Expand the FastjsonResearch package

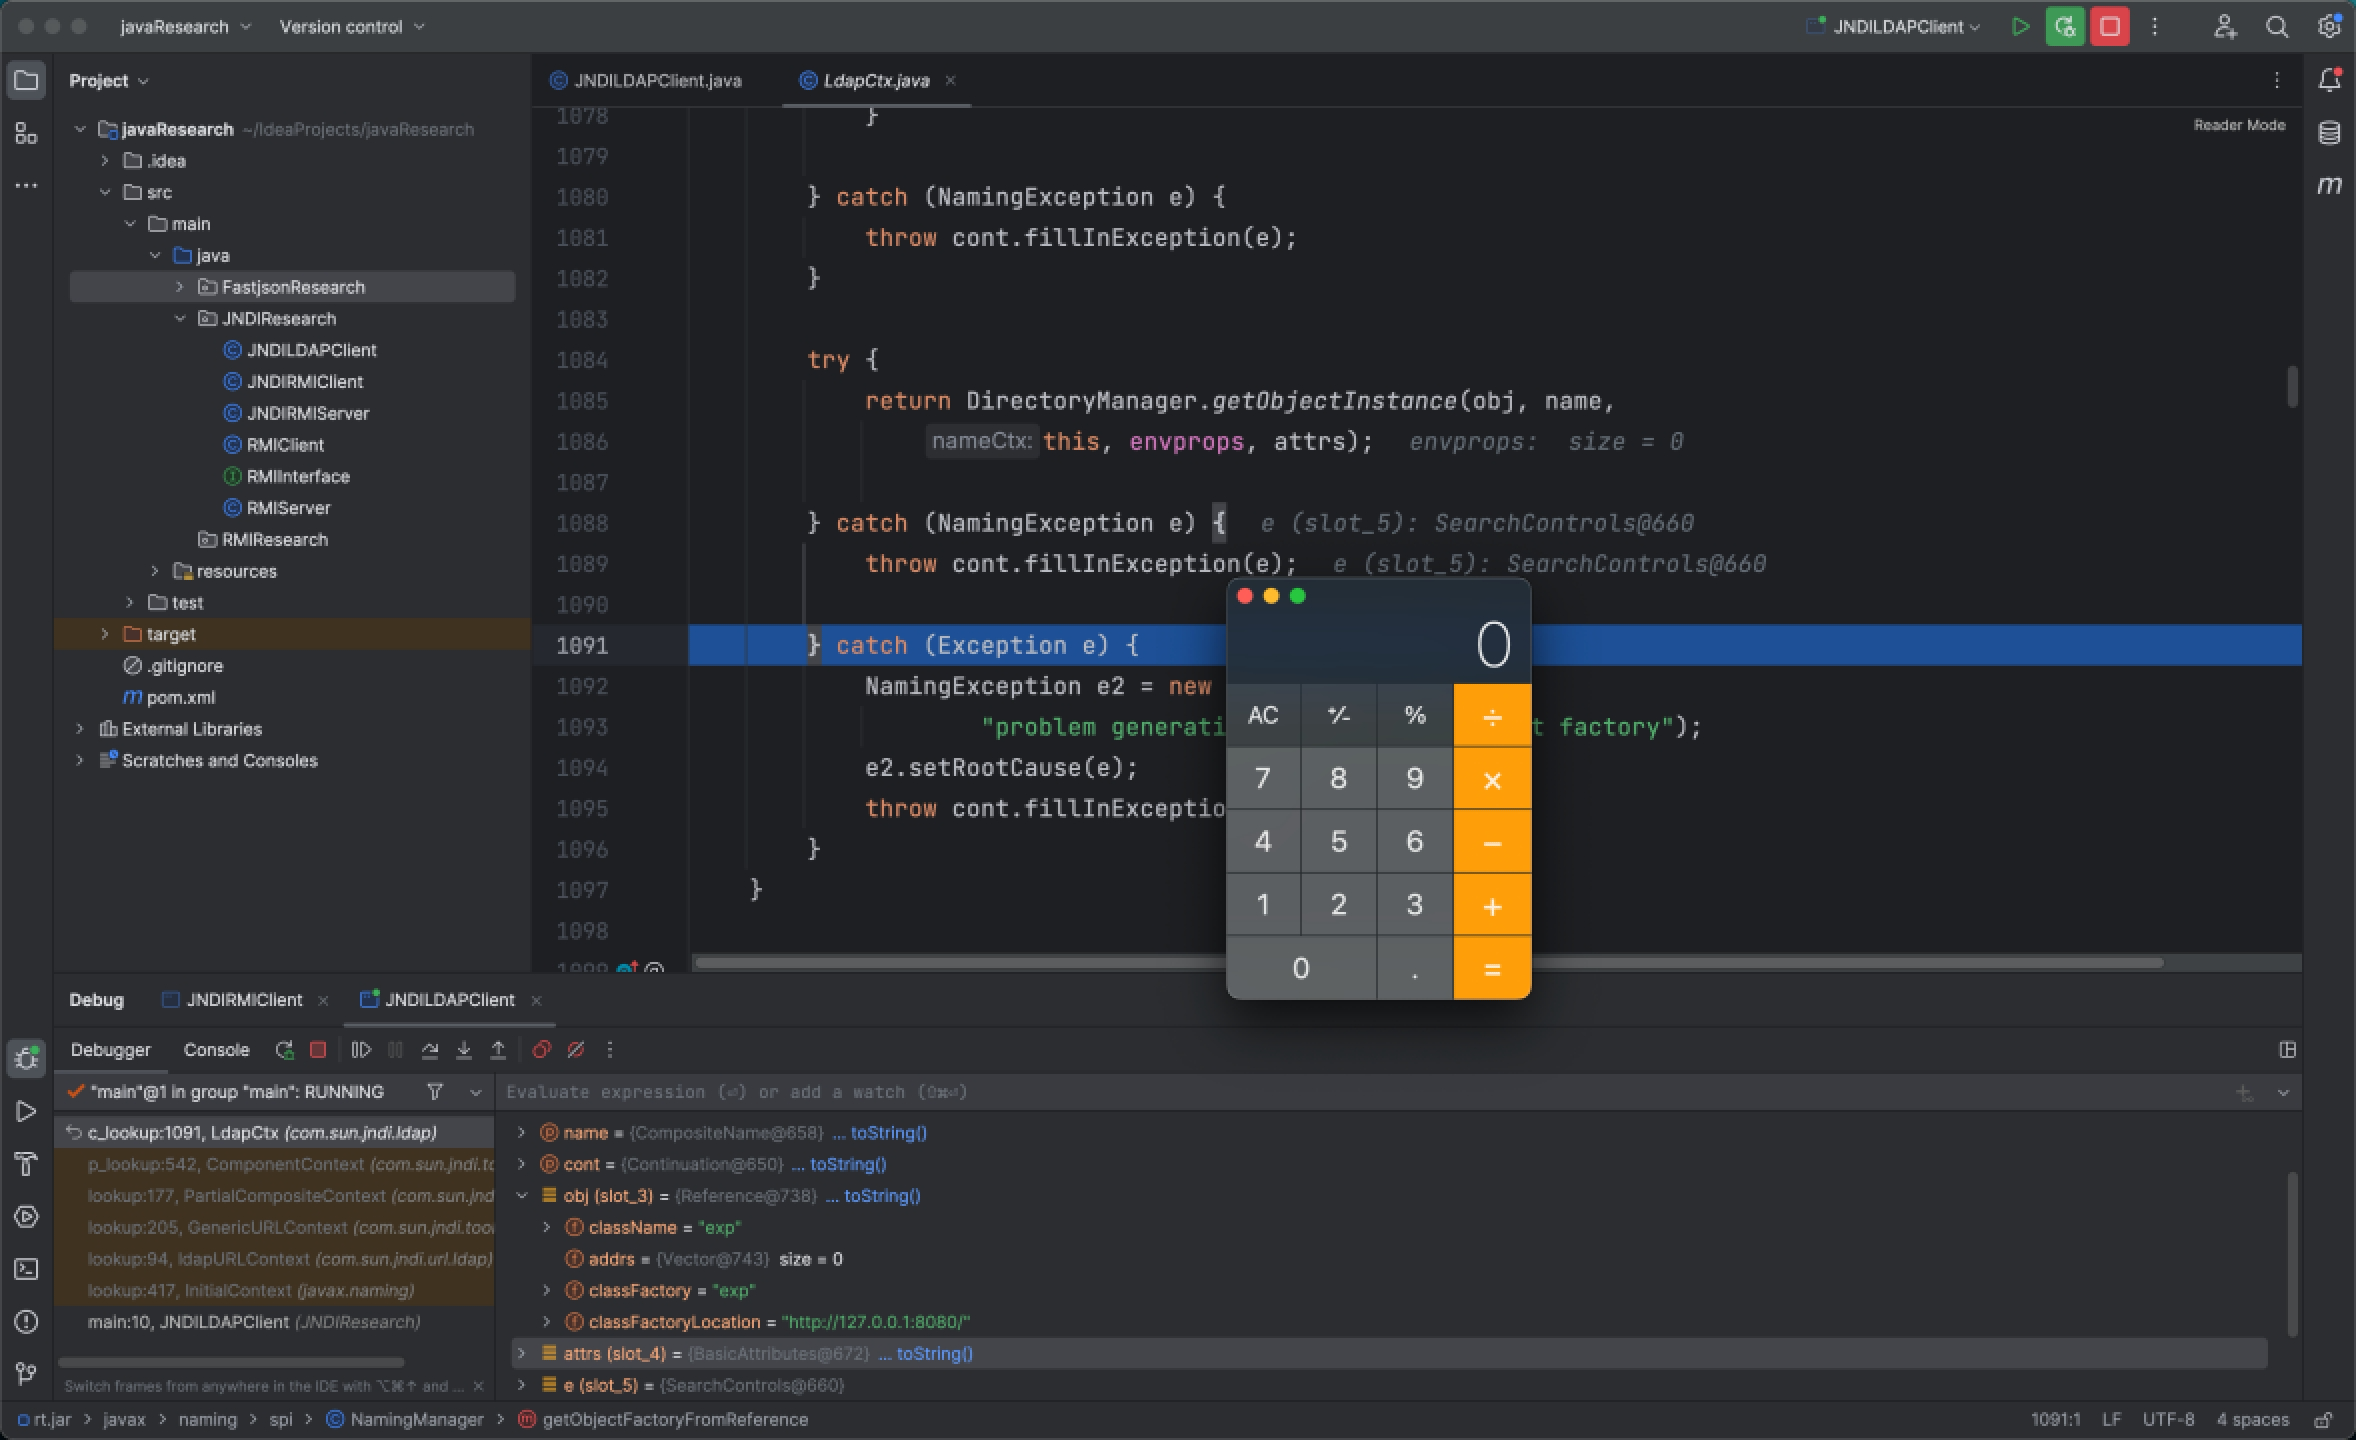[180, 287]
